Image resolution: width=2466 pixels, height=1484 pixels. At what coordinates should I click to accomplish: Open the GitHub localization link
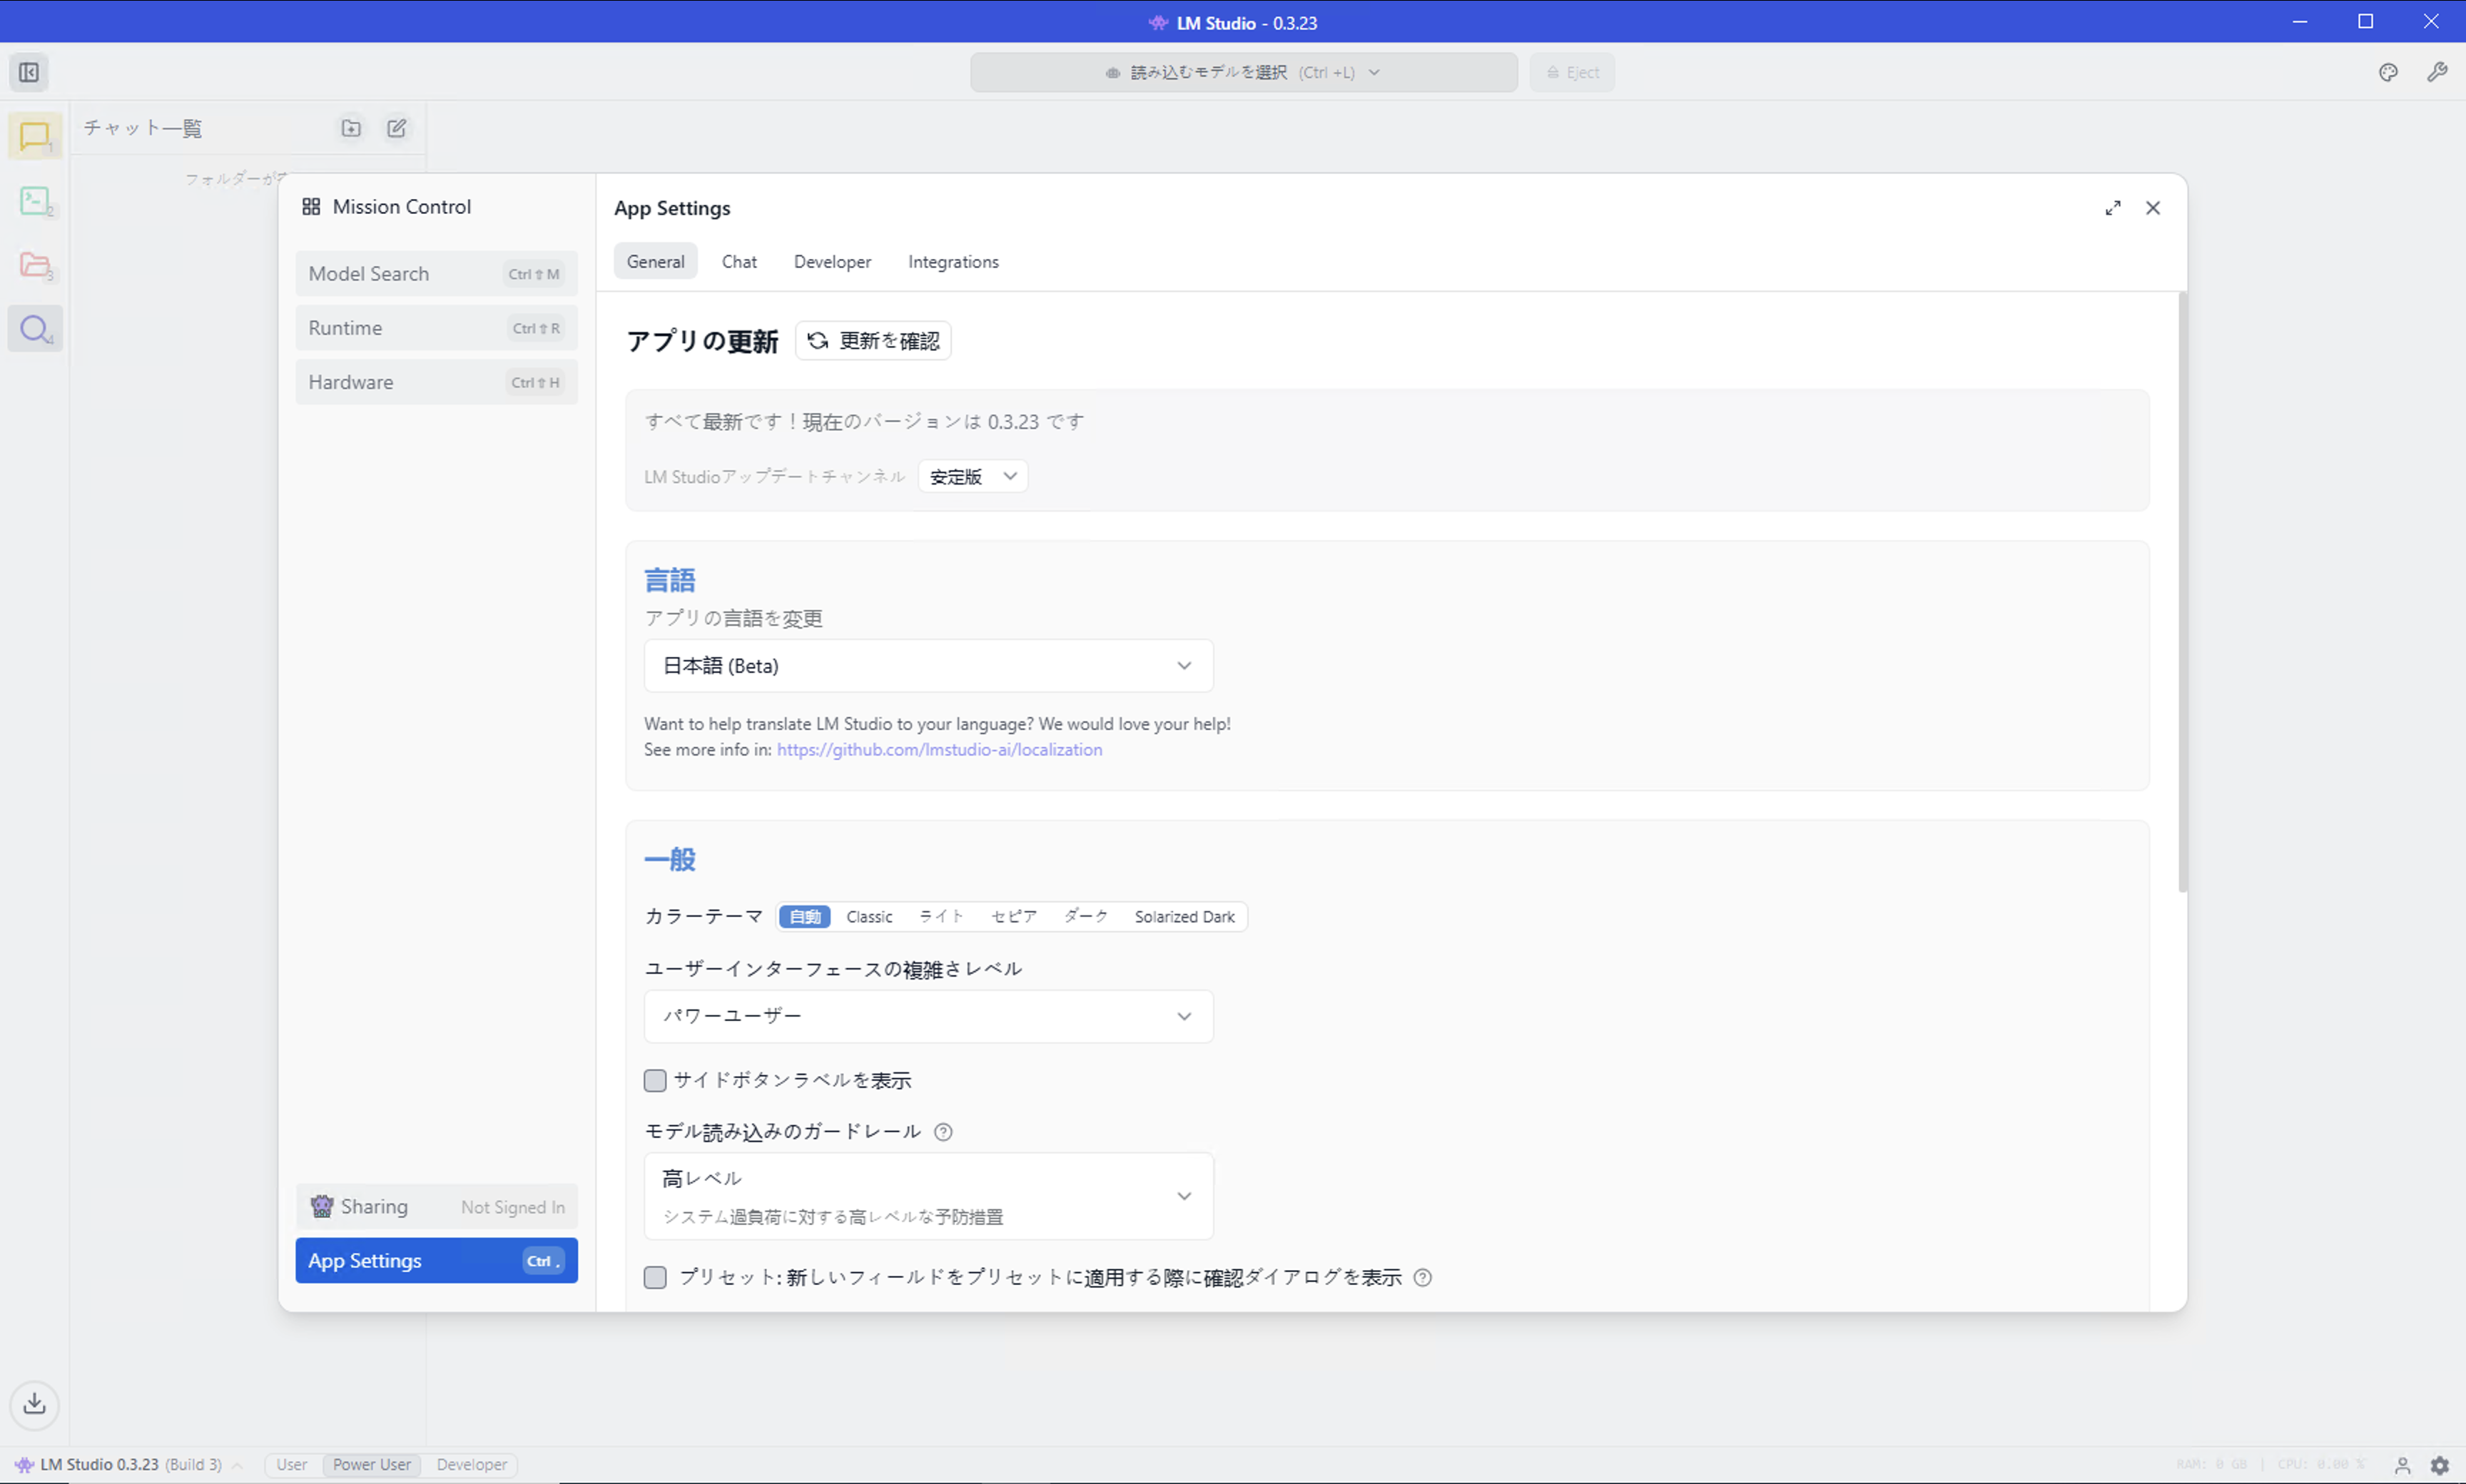tap(939, 750)
